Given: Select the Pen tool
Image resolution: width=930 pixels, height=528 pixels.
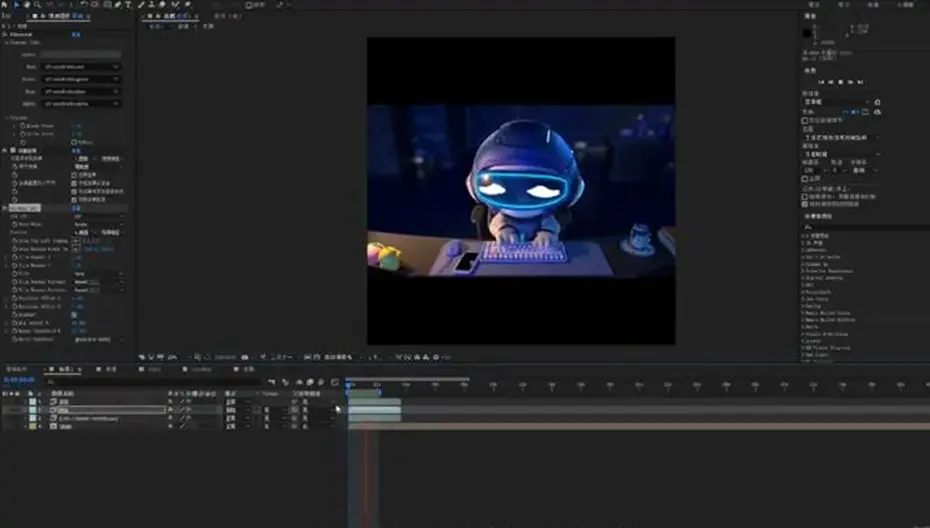Looking at the screenshot, I should coord(117,5).
